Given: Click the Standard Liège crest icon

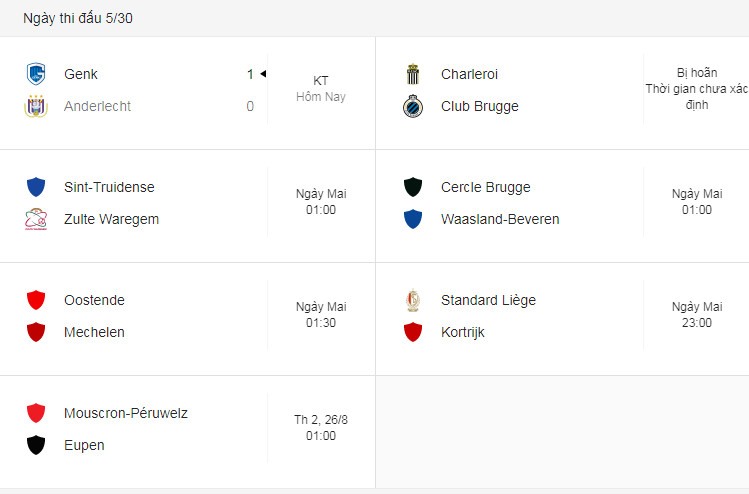Looking at the screenshot, I should coord(413,300).
